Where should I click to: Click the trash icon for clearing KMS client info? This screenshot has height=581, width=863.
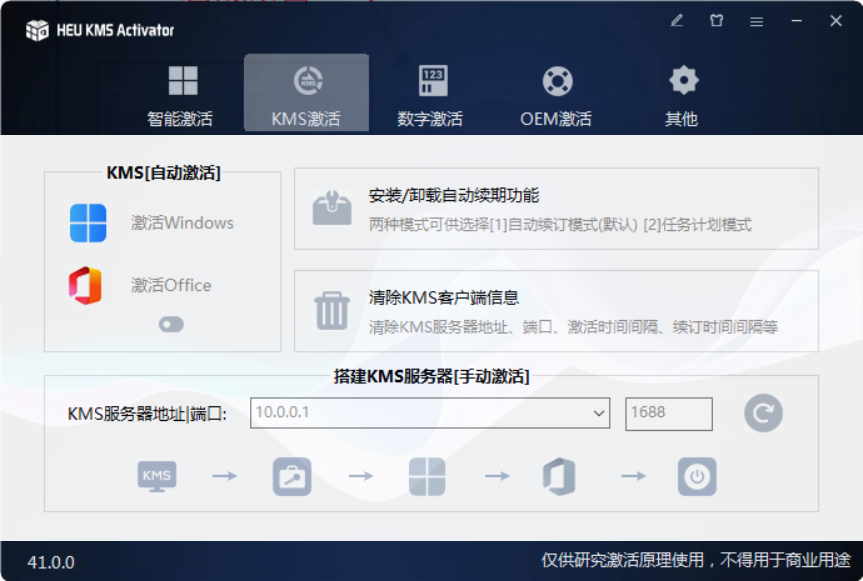(331, 311)
